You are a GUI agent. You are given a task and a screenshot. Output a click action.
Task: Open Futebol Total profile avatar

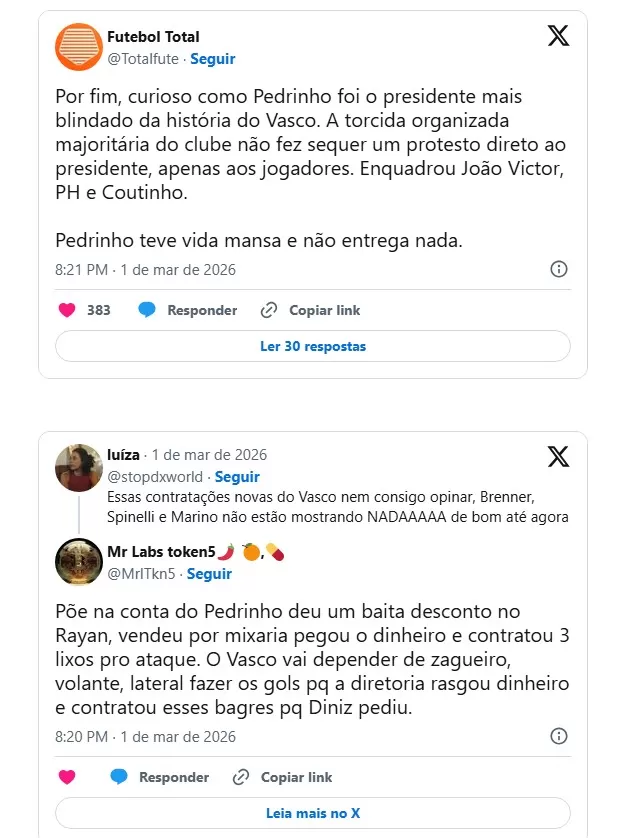click(x=79, y=47)
